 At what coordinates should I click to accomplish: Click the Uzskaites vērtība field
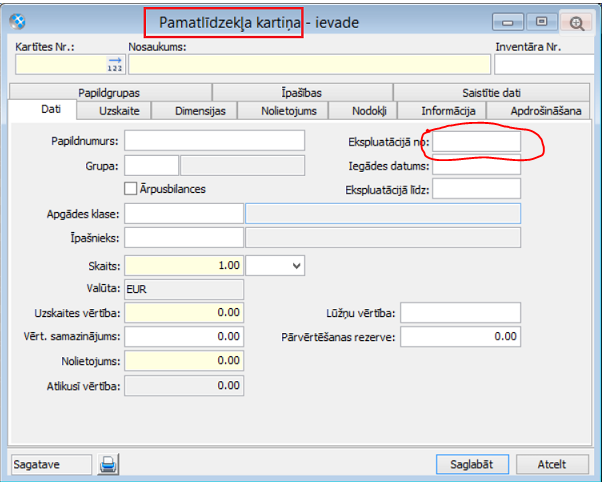184,312
